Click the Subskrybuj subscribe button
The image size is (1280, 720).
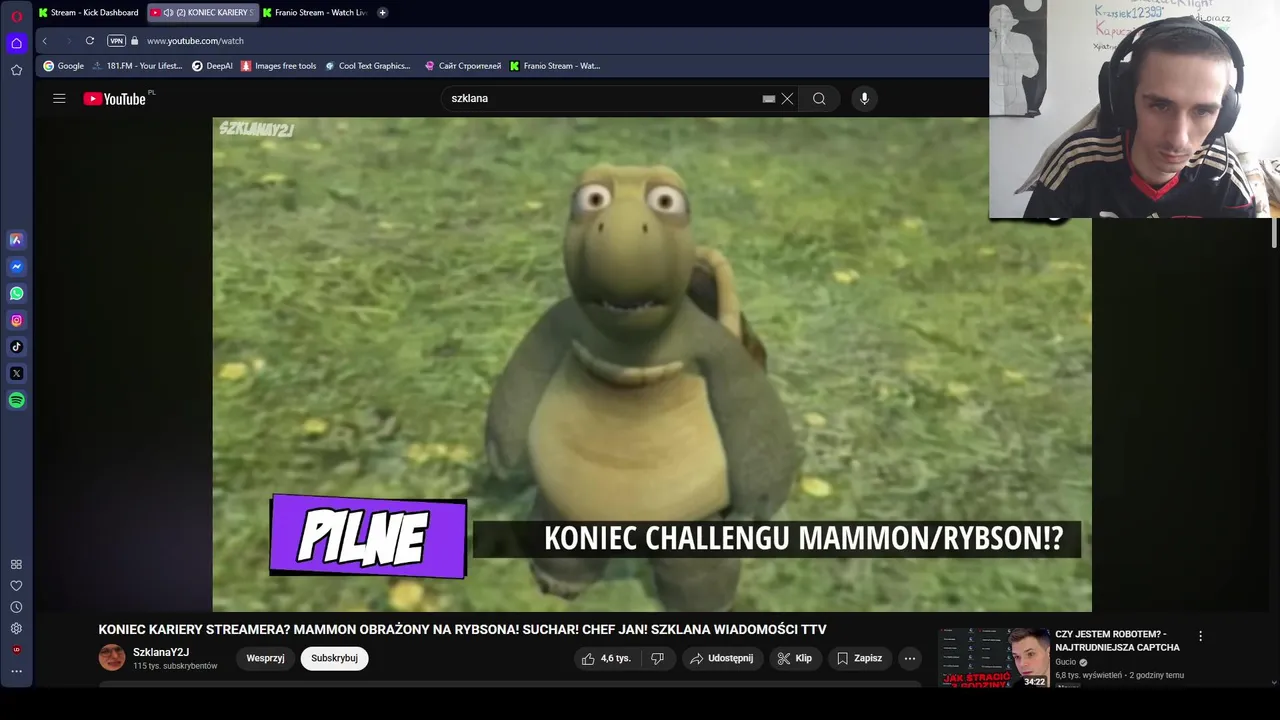(334, 658)
